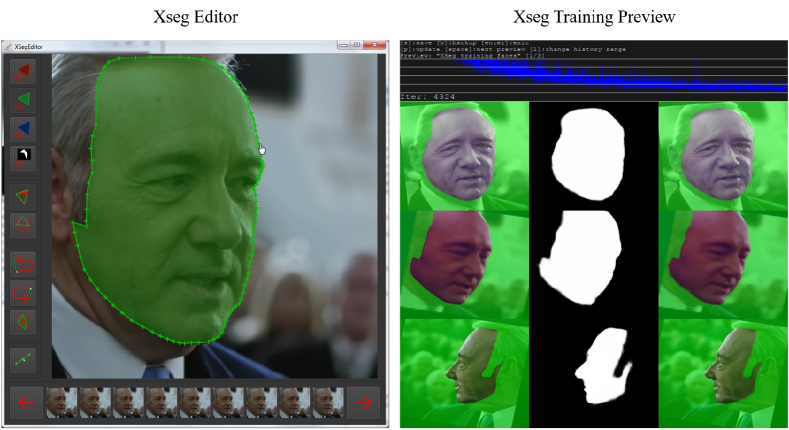Click the blue loss history graph
The height and width of the screenshot is (430, 789).
pyautogui.click(x=594, y=75)
